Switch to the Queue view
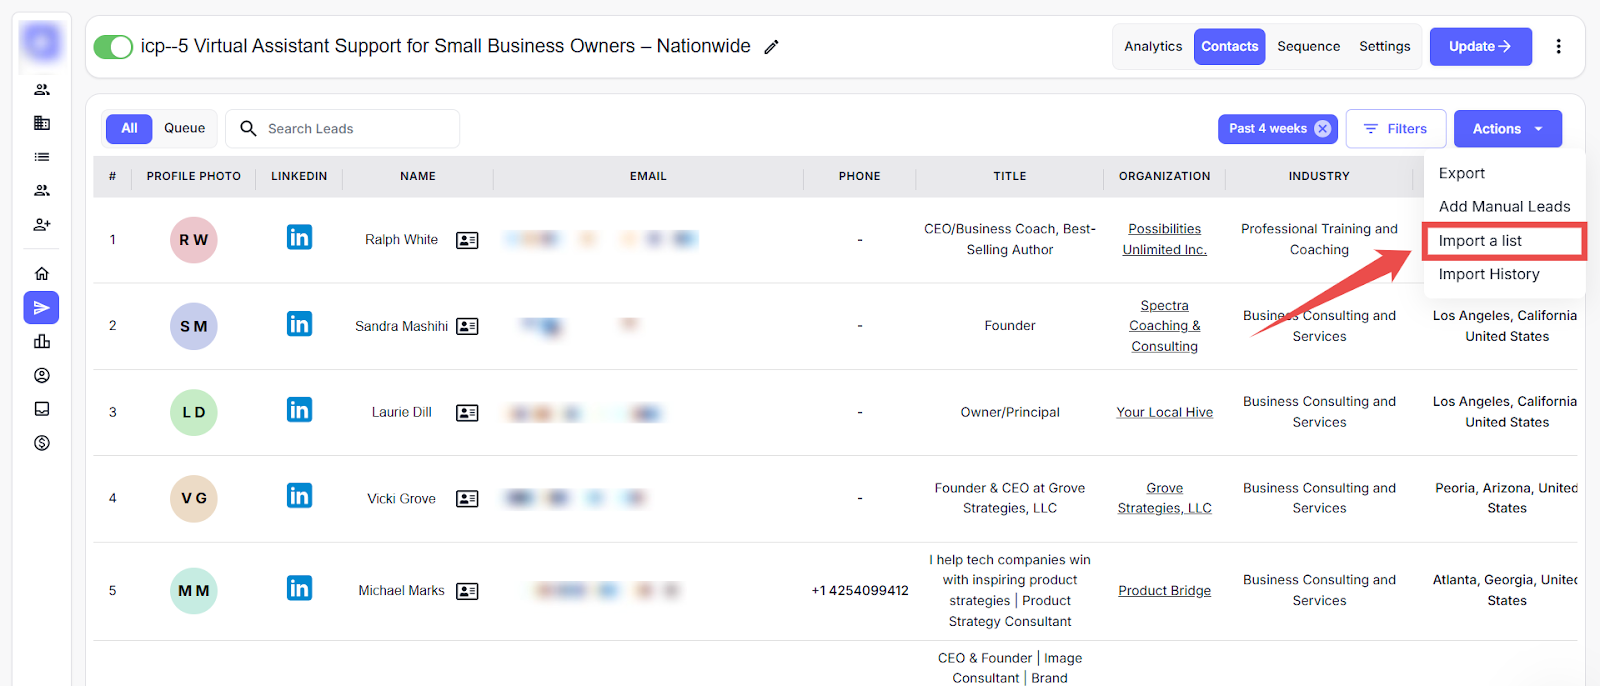This screenshot has height=686, width=1600. [x=184, y=128]
